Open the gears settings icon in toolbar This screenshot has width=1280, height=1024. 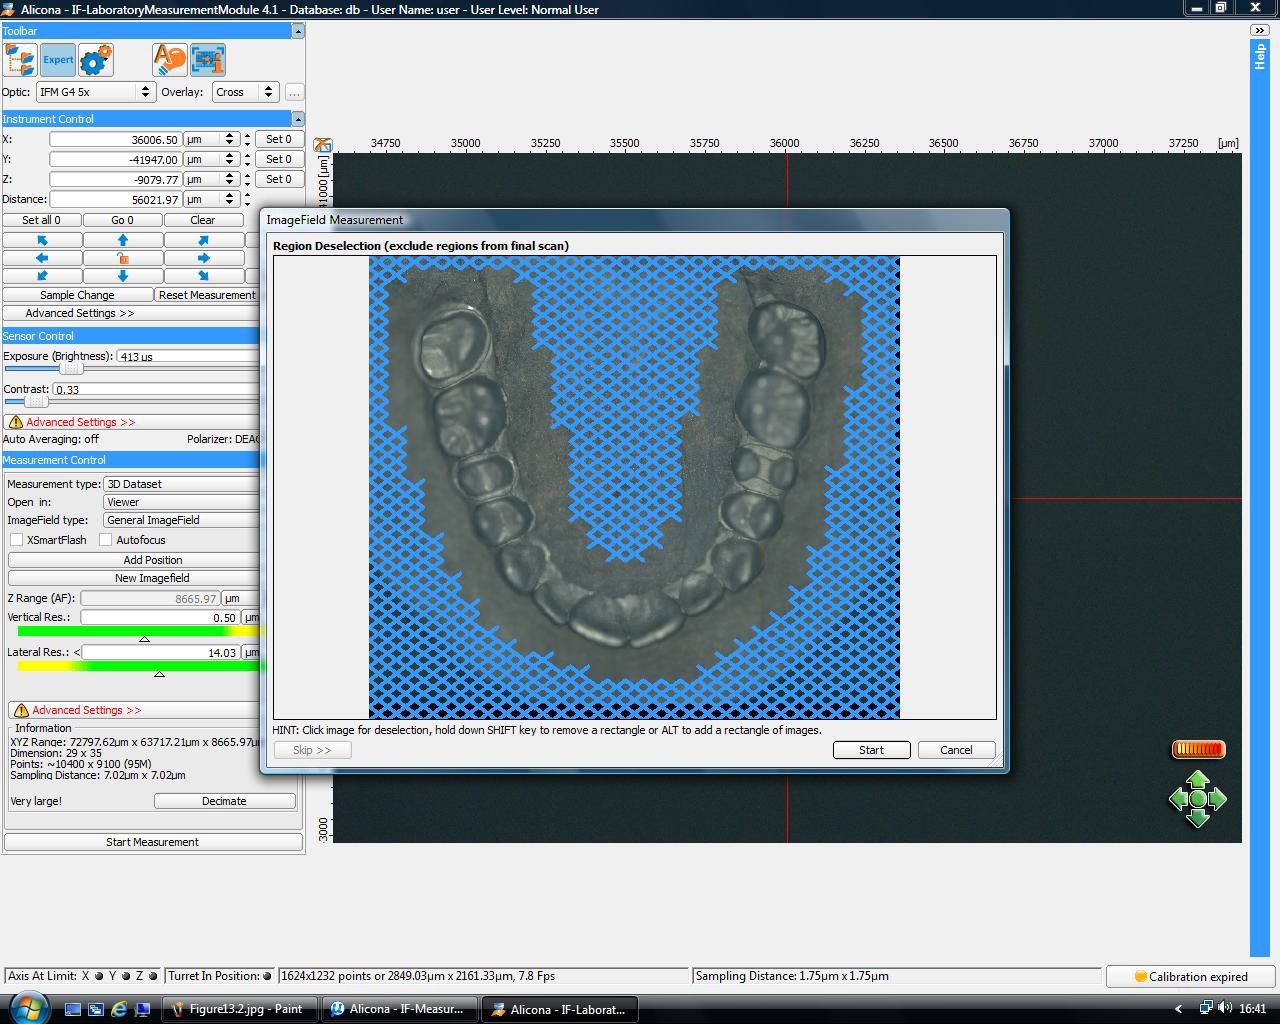[96, 60]
